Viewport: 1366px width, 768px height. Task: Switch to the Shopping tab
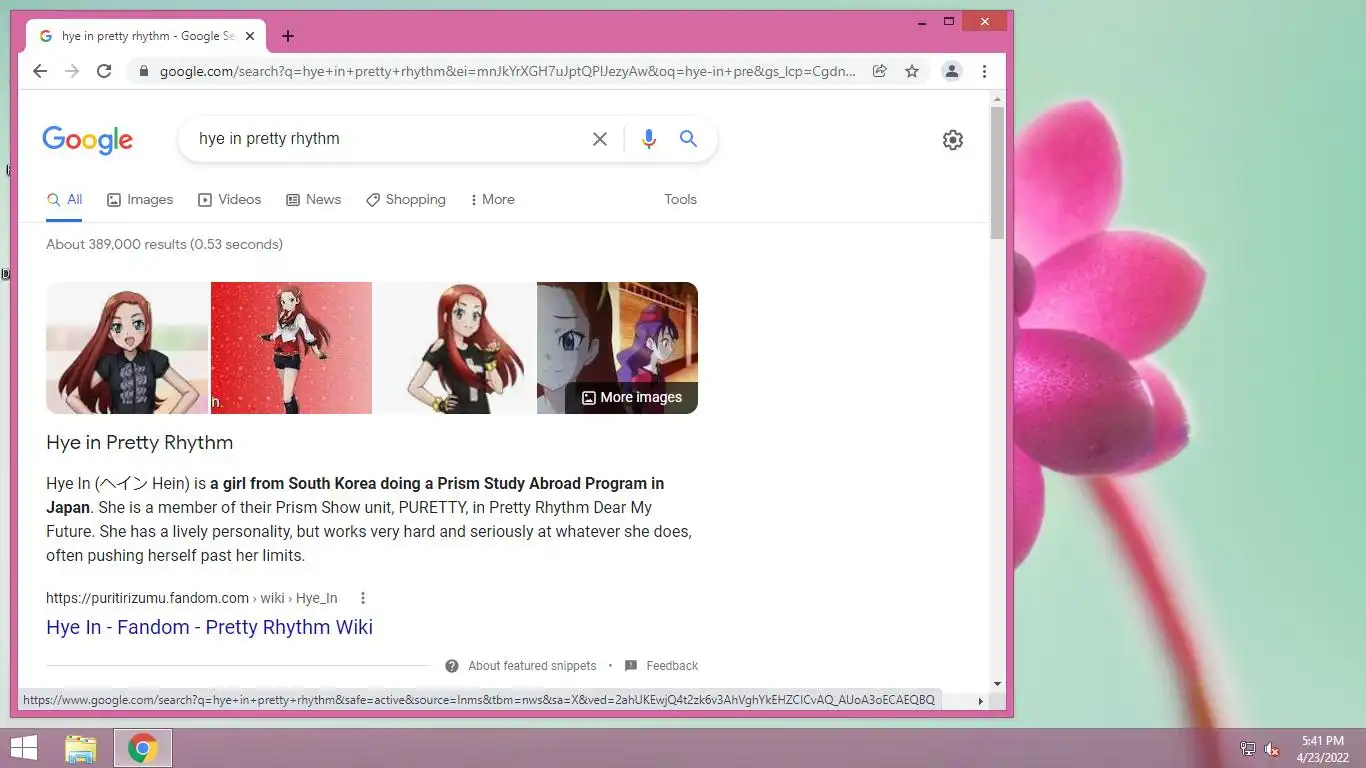point(406,199)
